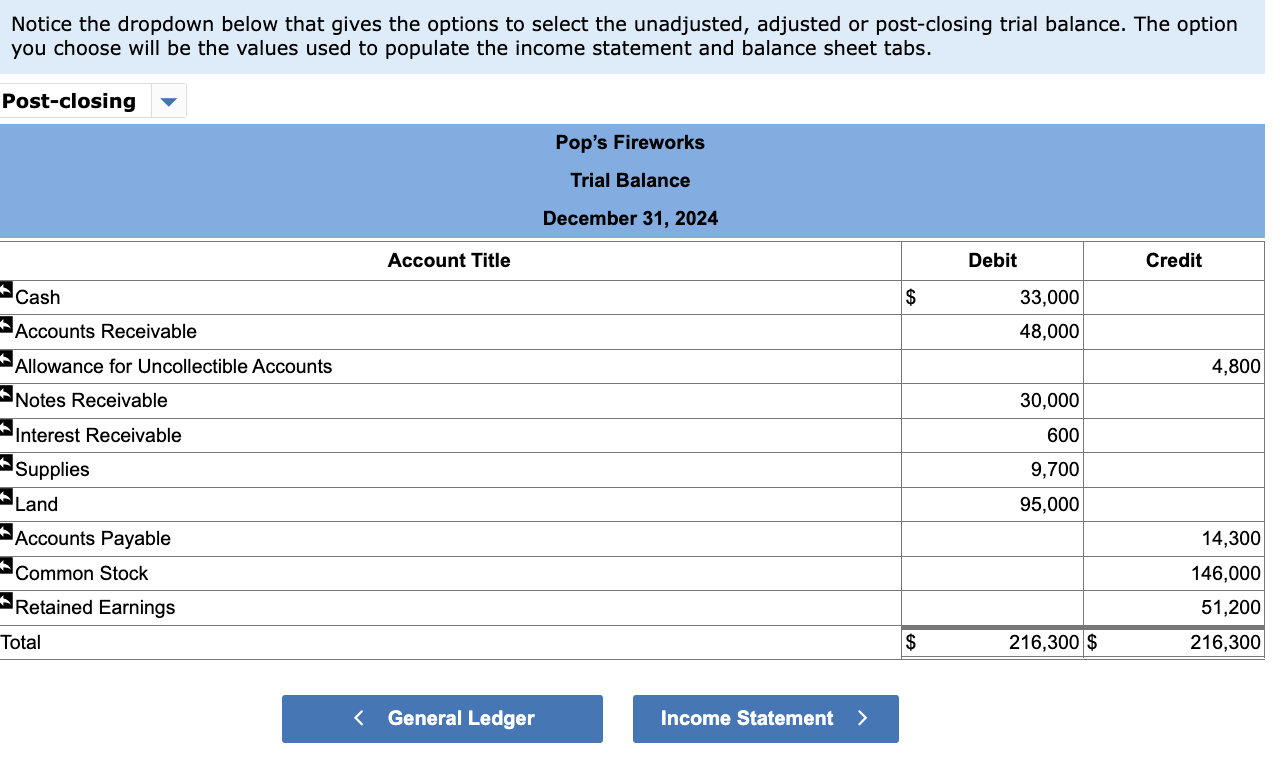The image size is (1286, 764).
Task: Click the Account Title column header
Action: [x=449, y=260]
